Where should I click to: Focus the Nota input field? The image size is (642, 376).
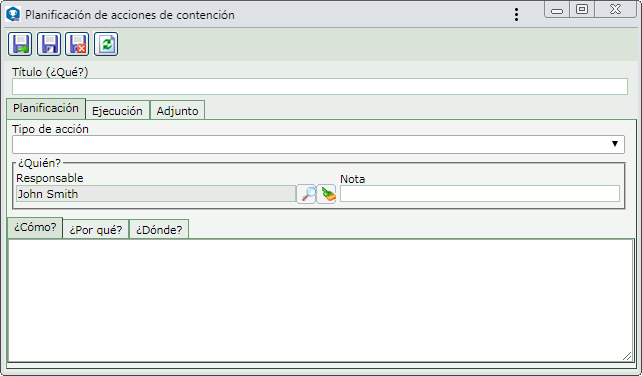click(479, 194)
